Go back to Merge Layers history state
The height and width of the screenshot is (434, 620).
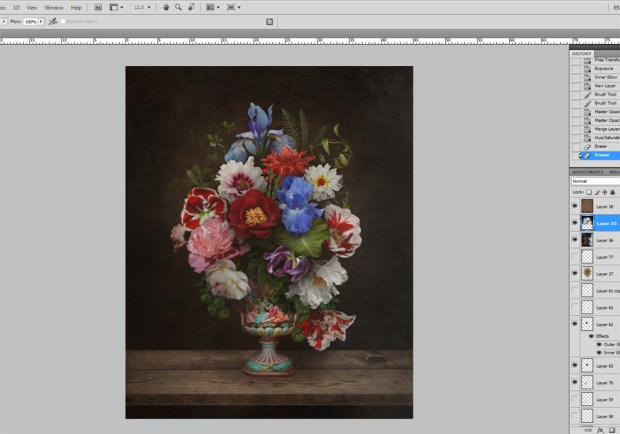(606, 128)
